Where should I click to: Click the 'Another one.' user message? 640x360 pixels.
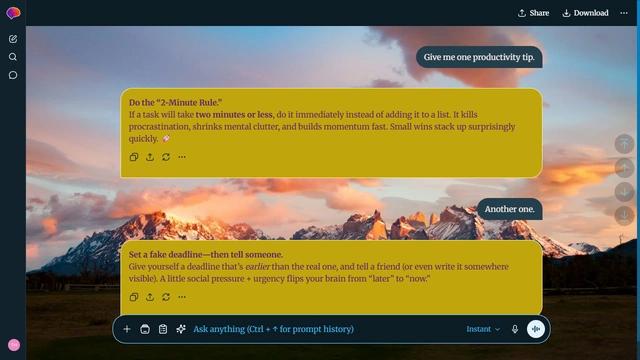510,209
